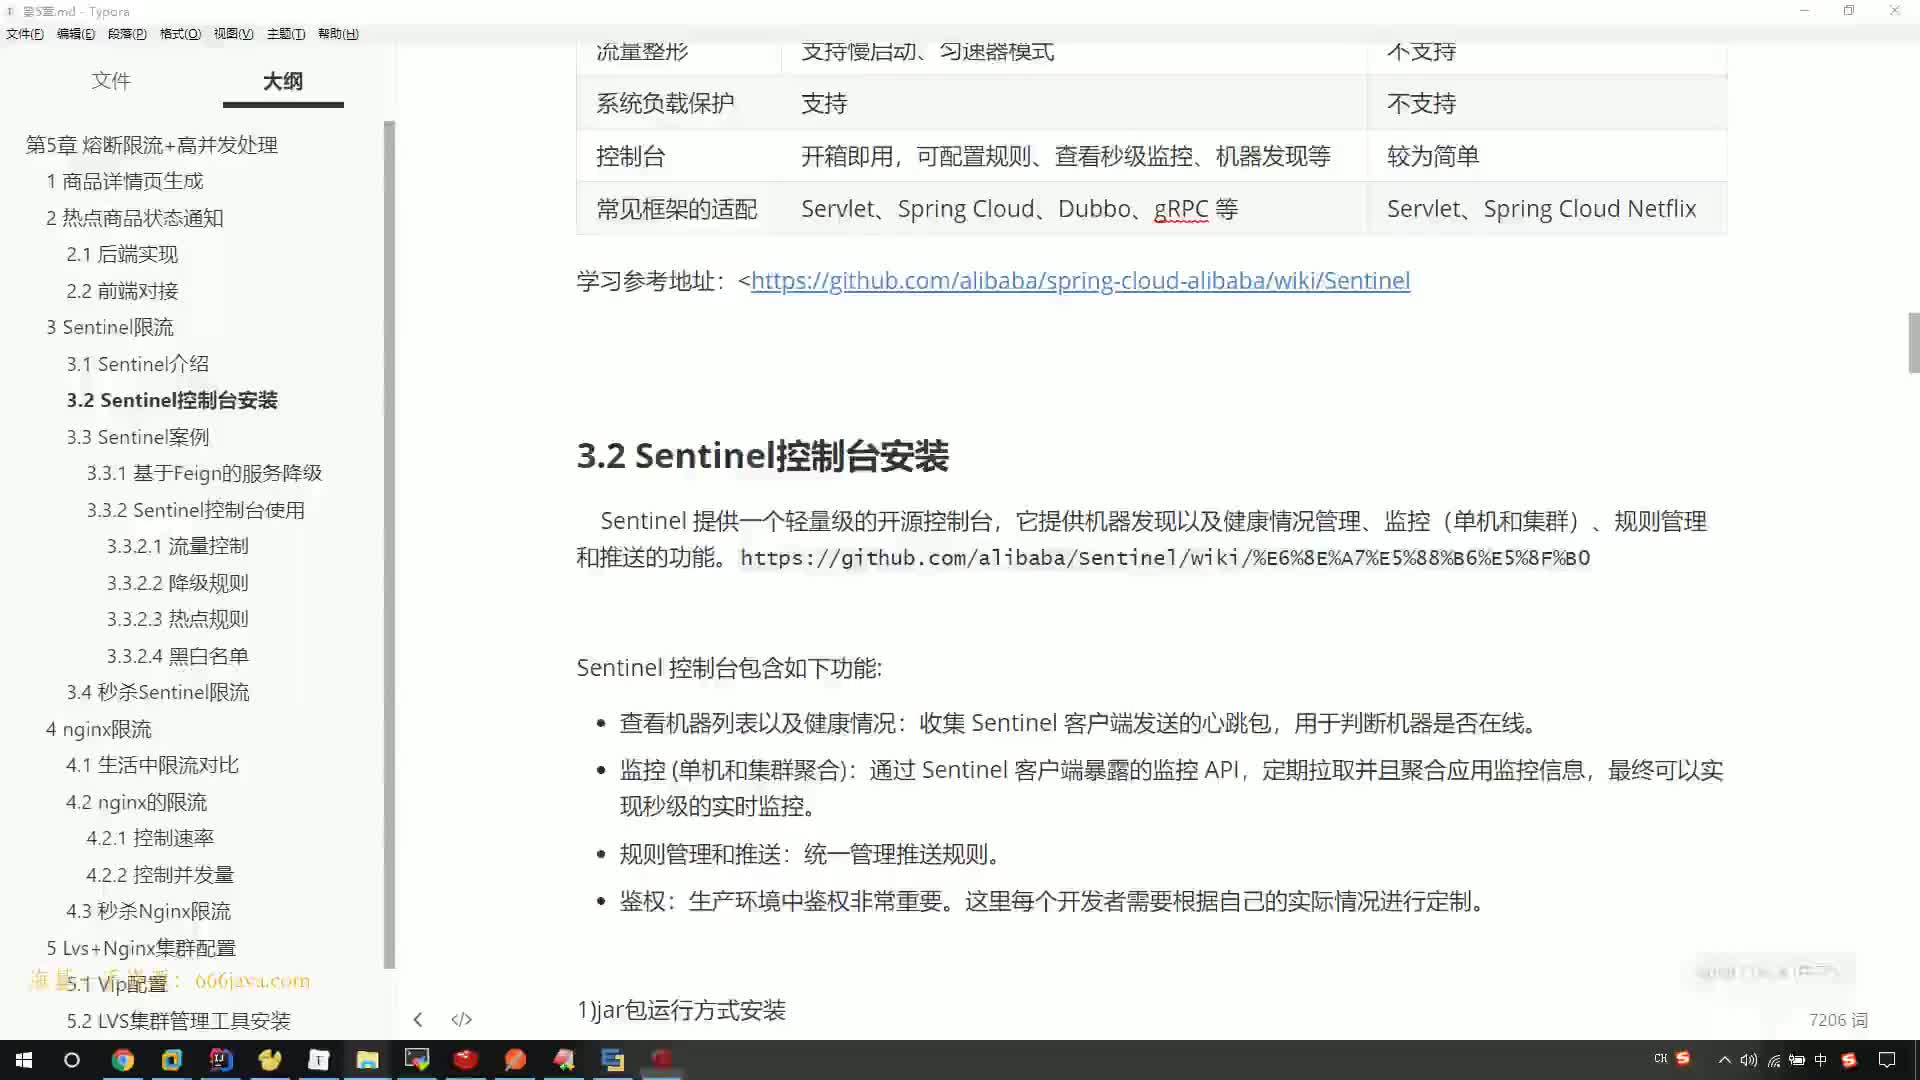Image resolution: width=1920 pixels, height=1080 pixels.
Task: Open the 格式(O) menu
Action: click(x=180, y=34)
